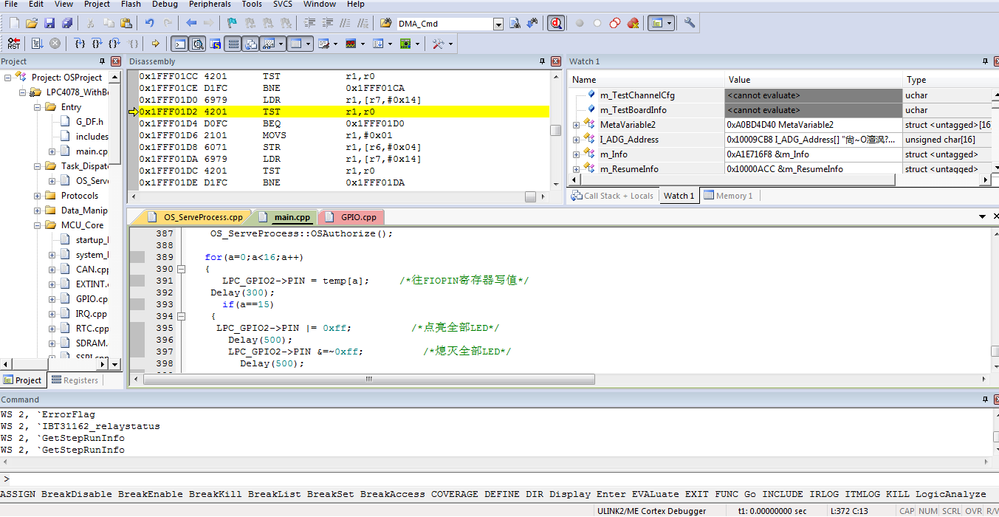Viewport: 999px width, 517px height.
Task: Toggle the Command Window button
Action: coord(180,44)
